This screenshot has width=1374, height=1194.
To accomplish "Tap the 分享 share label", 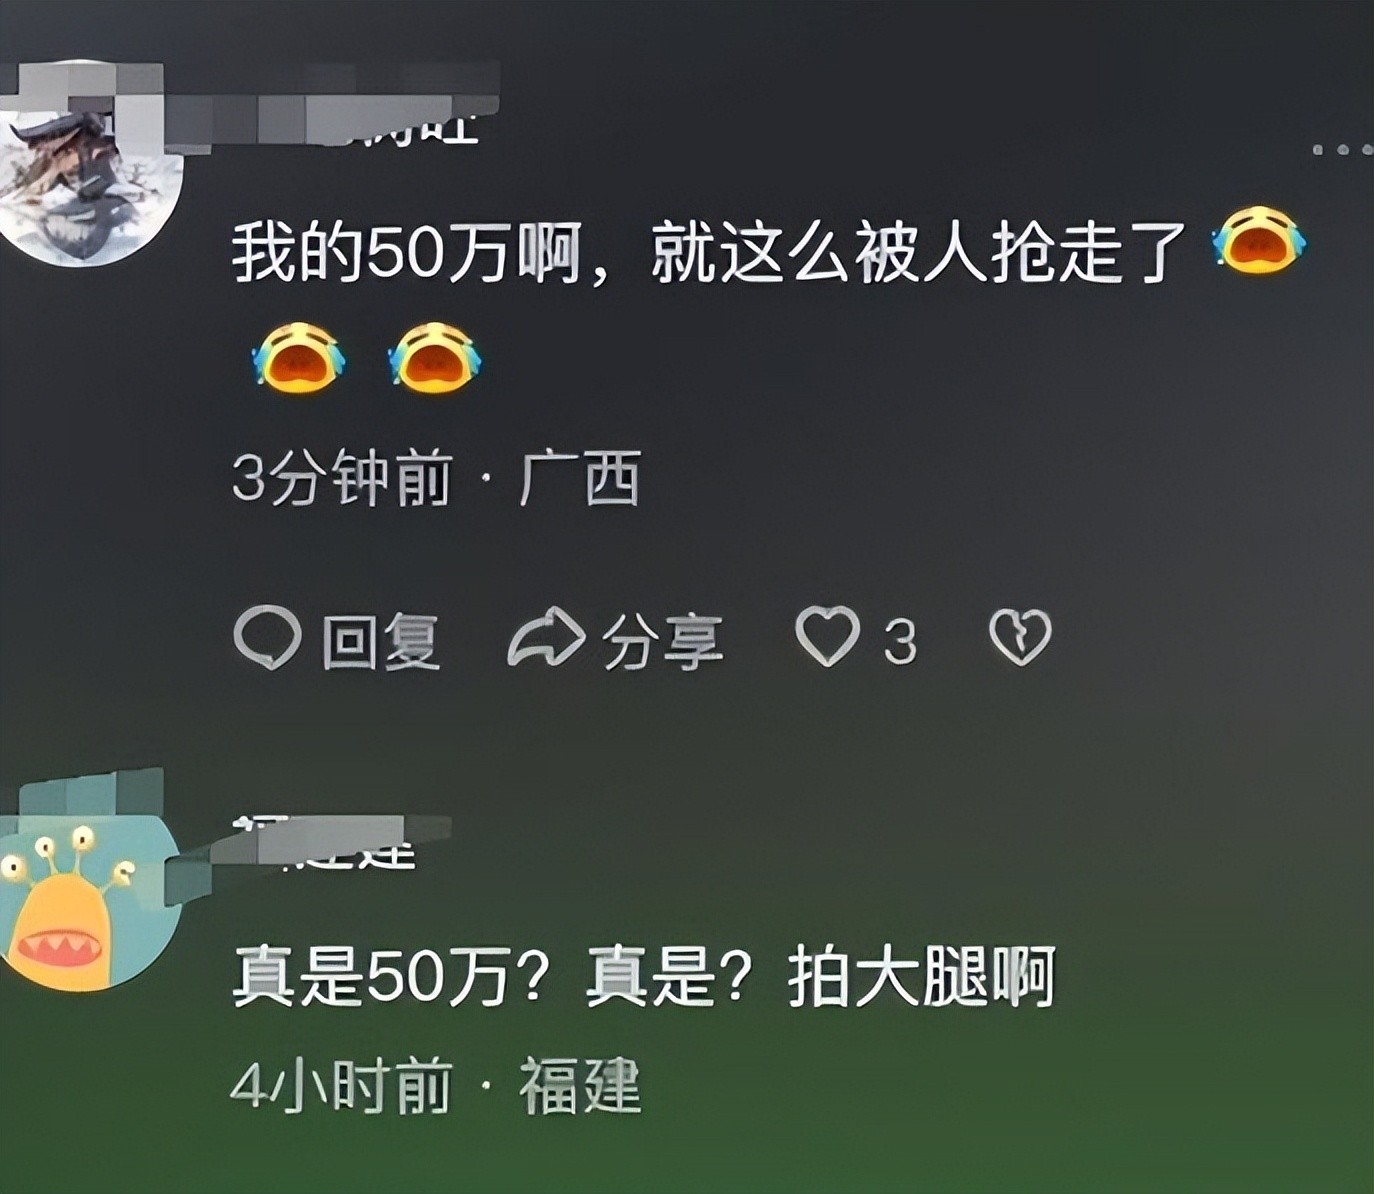I will pos(662,640).
